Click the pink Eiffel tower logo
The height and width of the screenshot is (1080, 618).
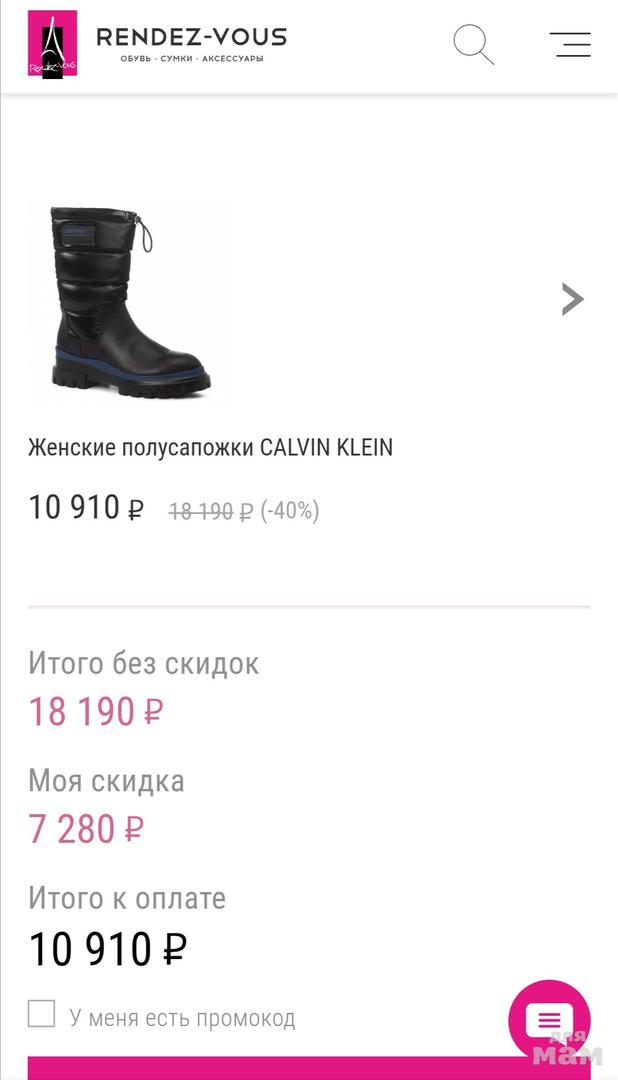tap(52, 44)
